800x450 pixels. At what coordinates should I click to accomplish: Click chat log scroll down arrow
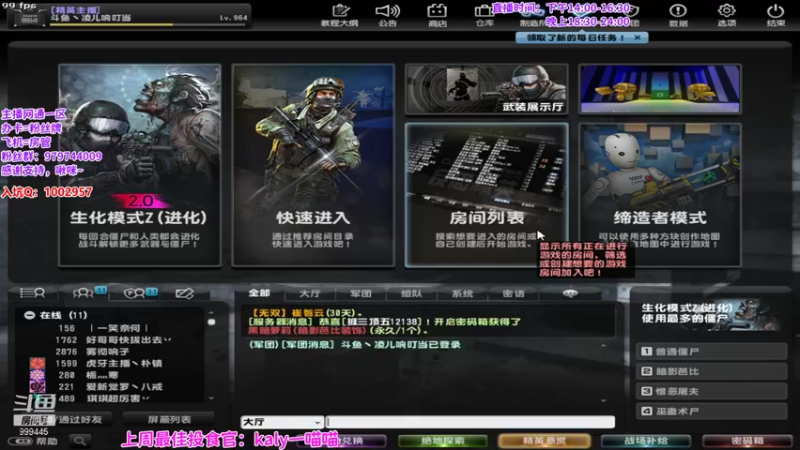604,401
